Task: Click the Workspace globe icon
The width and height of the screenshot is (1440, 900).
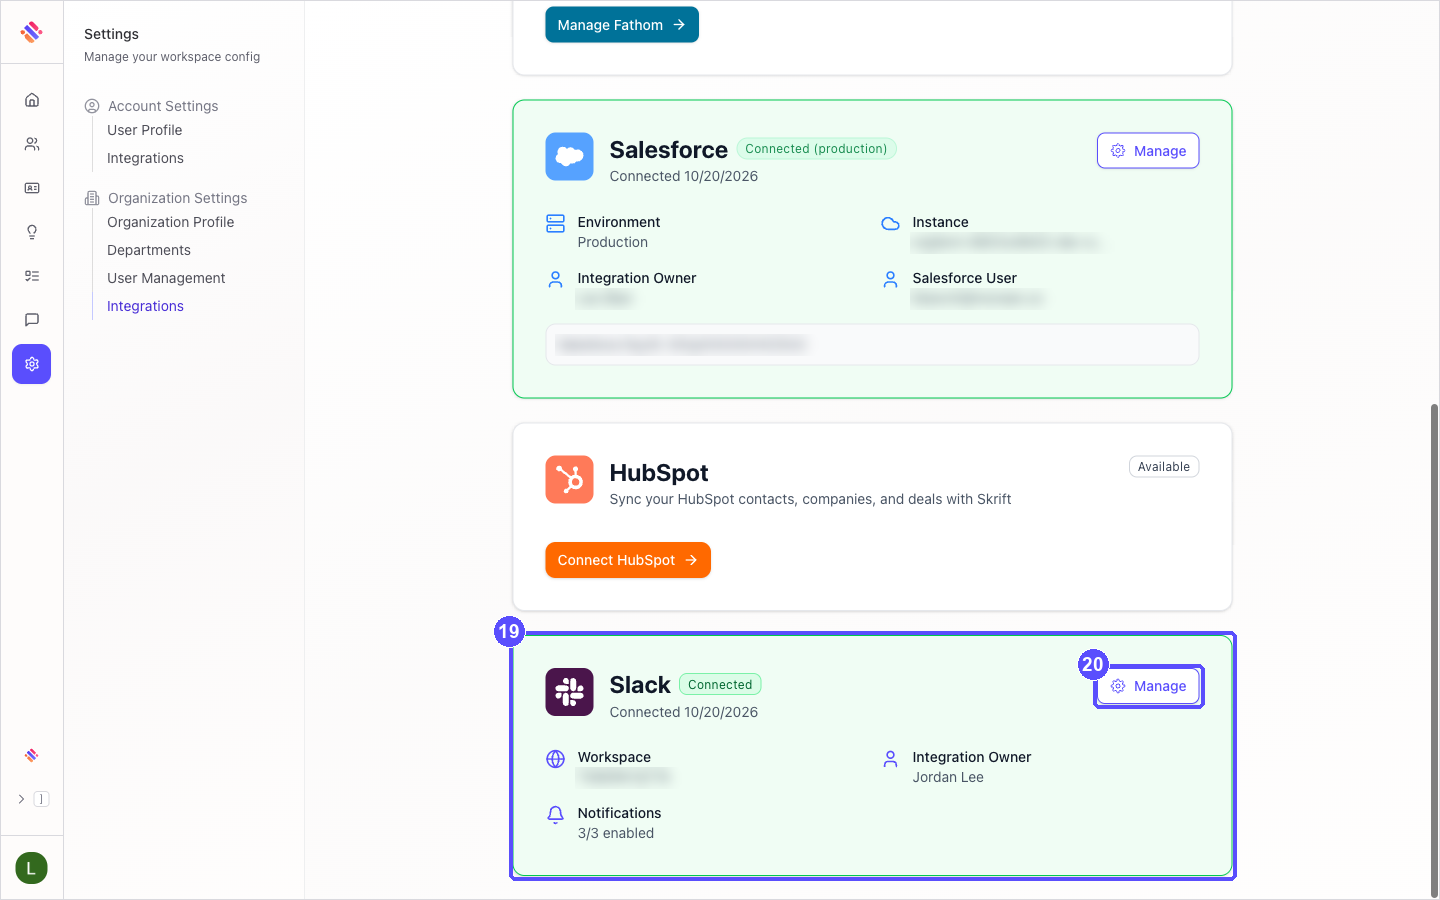Action: pos(555,758)
